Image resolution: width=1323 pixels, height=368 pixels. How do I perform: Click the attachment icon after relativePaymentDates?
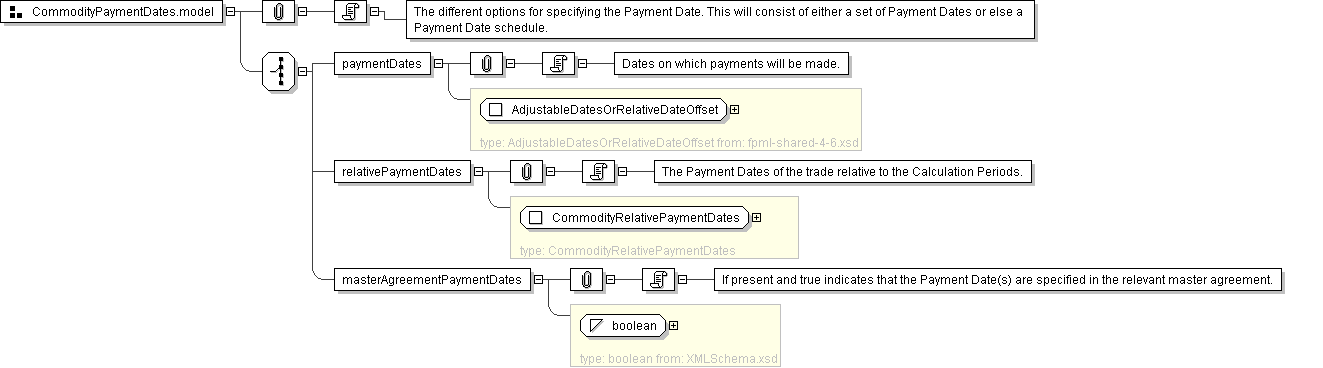pos(526,172)
